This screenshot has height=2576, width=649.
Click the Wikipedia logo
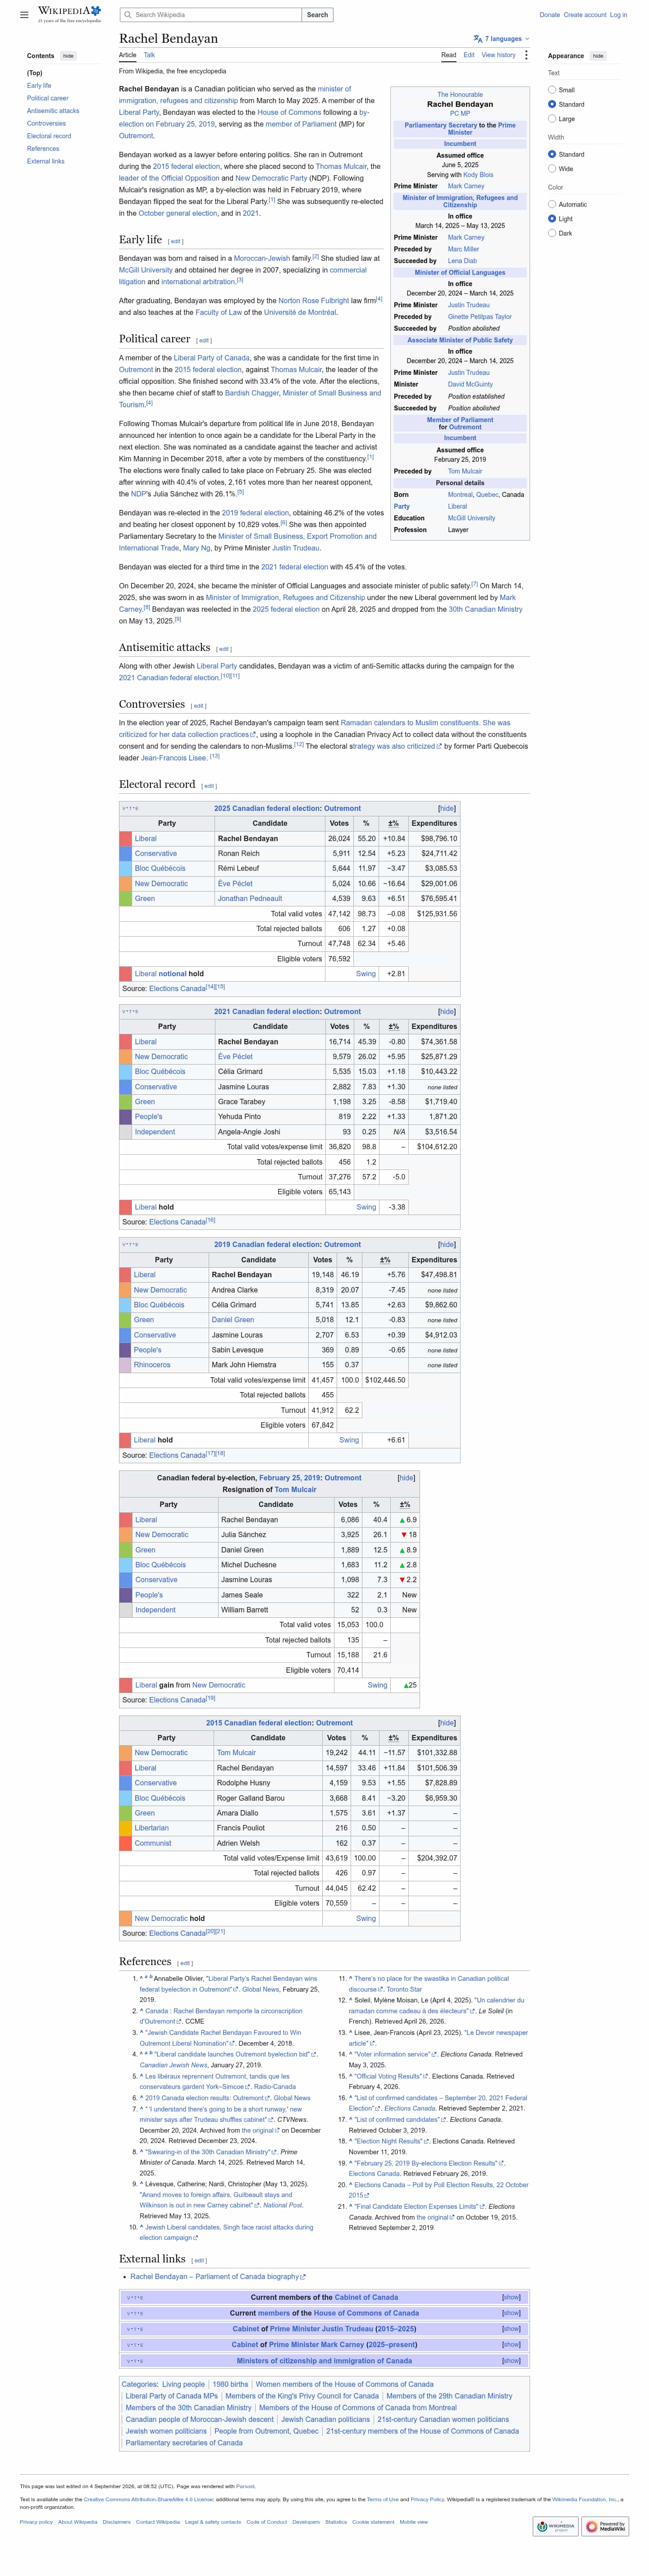coord(69,14)
